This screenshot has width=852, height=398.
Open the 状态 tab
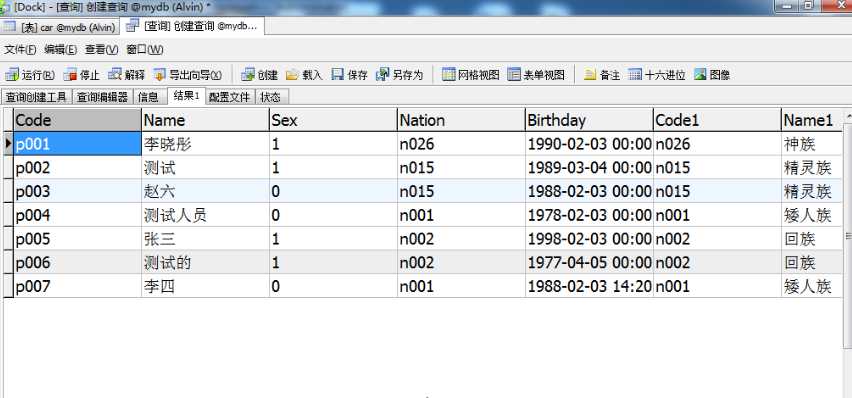271,97
